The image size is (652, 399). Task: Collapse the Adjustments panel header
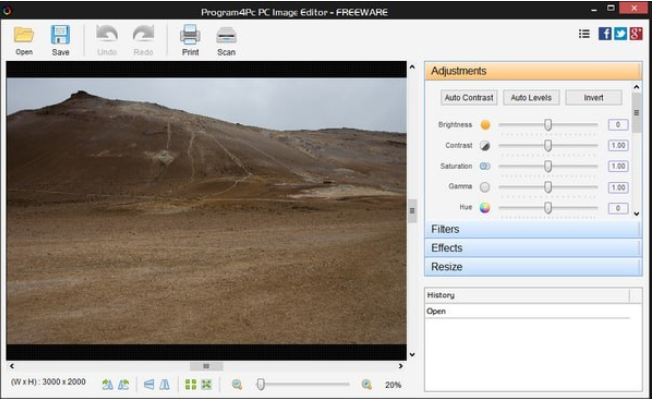533,71
